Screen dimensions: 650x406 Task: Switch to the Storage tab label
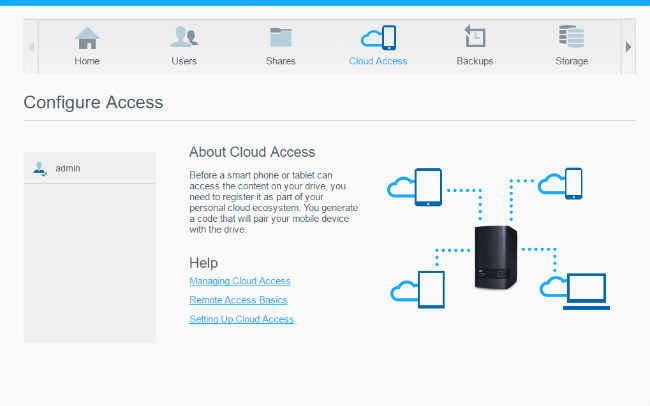point(572,61)
